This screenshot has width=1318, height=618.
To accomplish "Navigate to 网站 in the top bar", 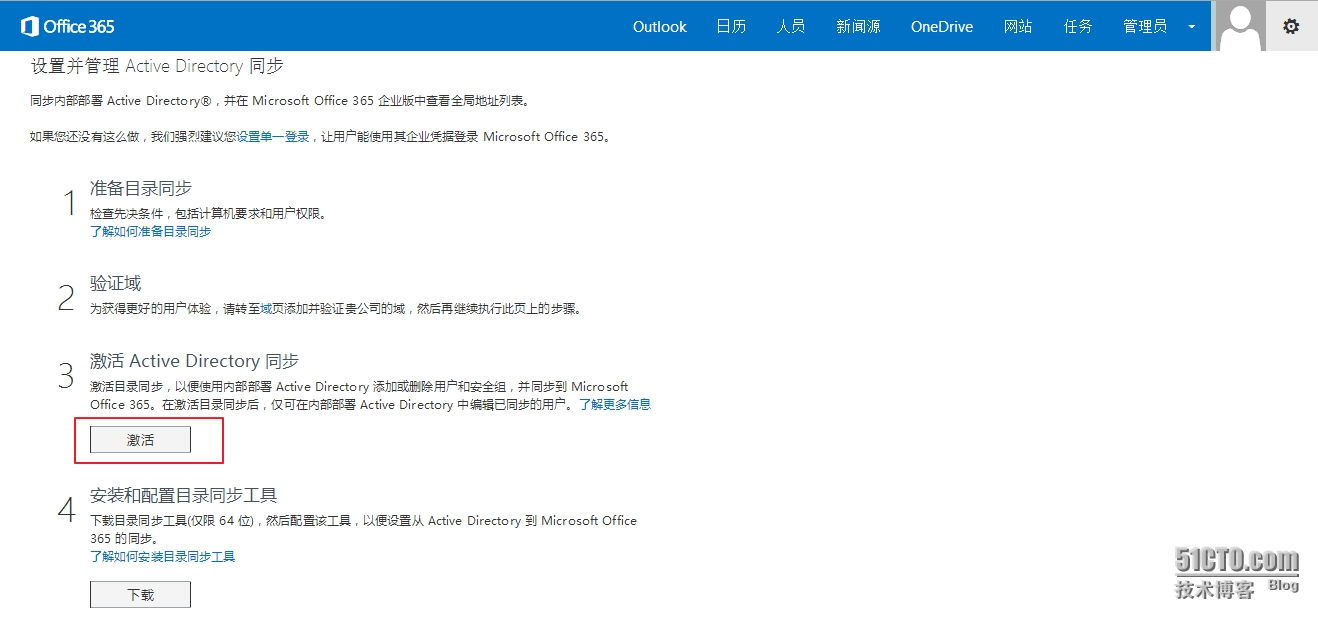I will (1018, 27).
